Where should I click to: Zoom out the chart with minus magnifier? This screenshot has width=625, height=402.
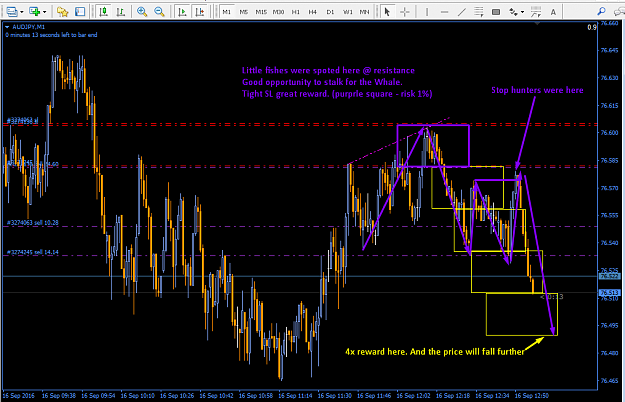point(159,12)
